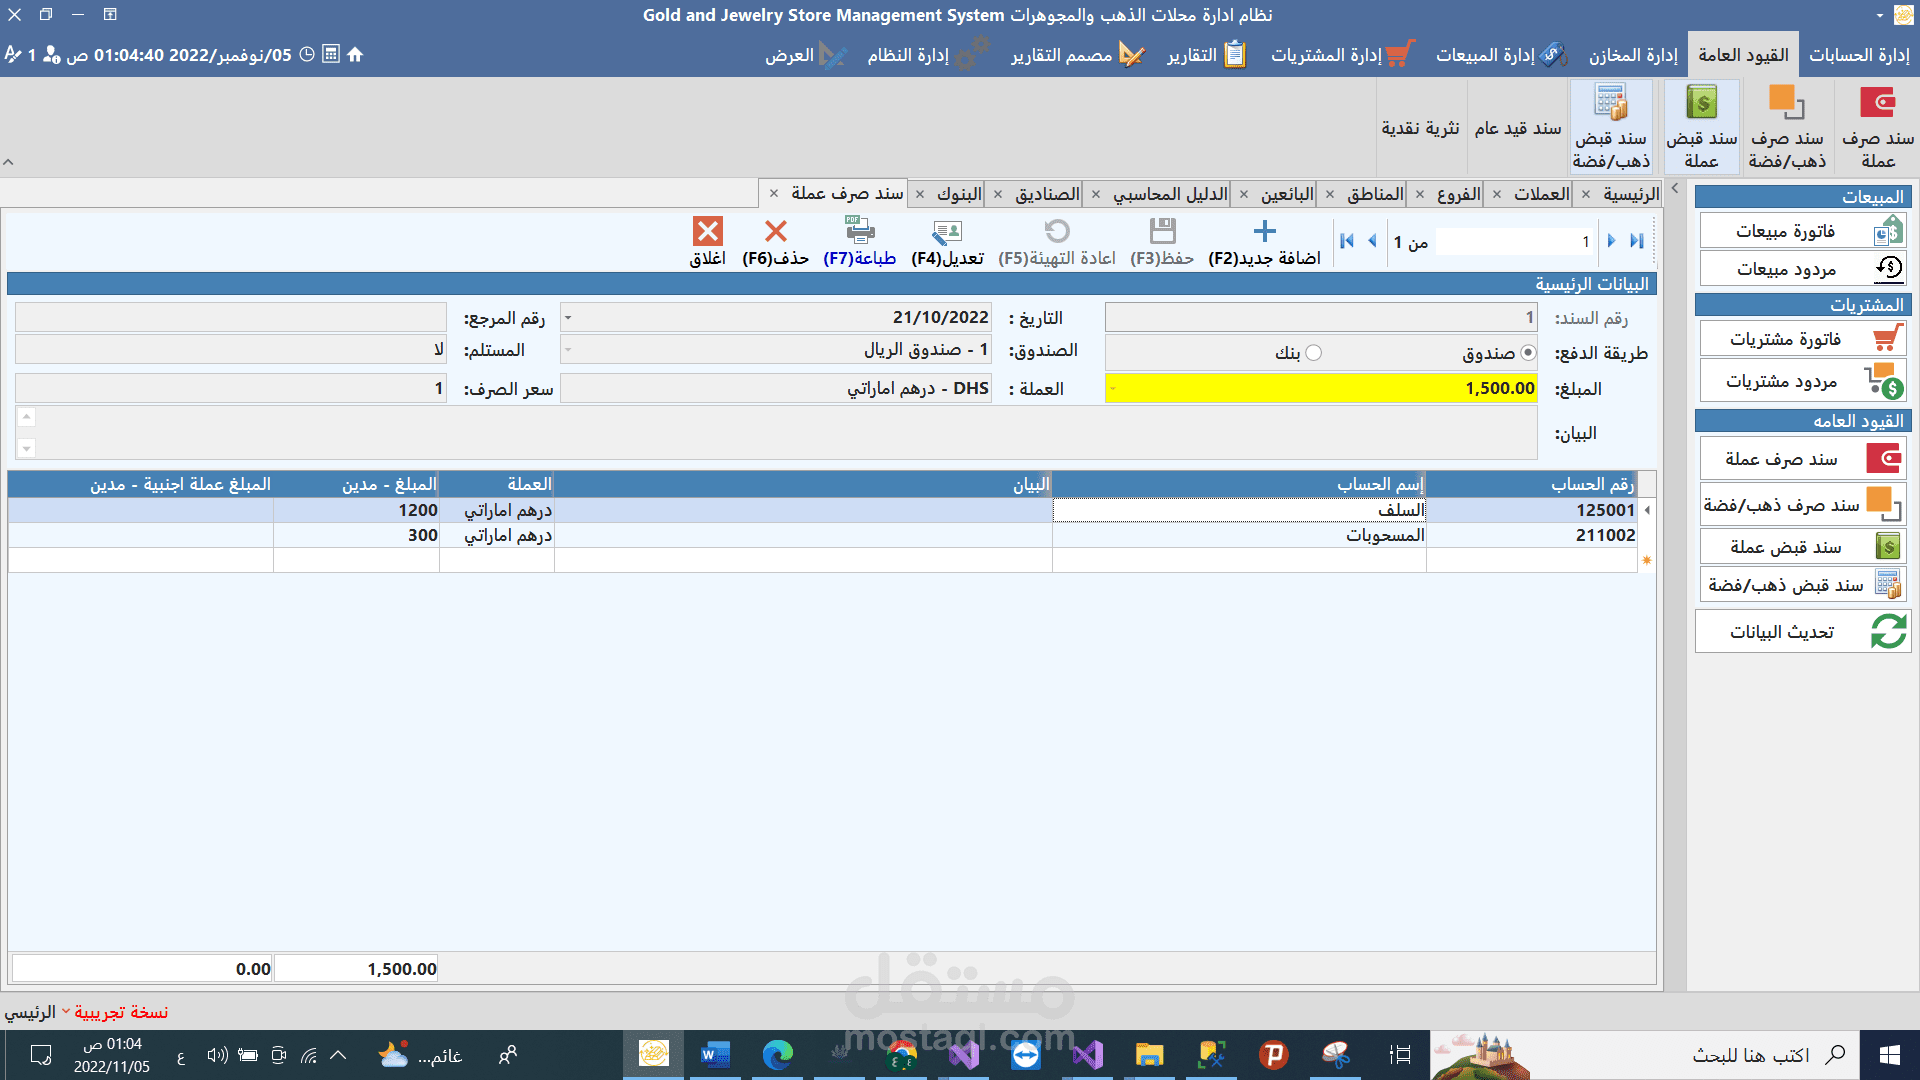Click the Print (F7) printer icon
Viewport: 1920px width, 1080px height.
(859, 232)
